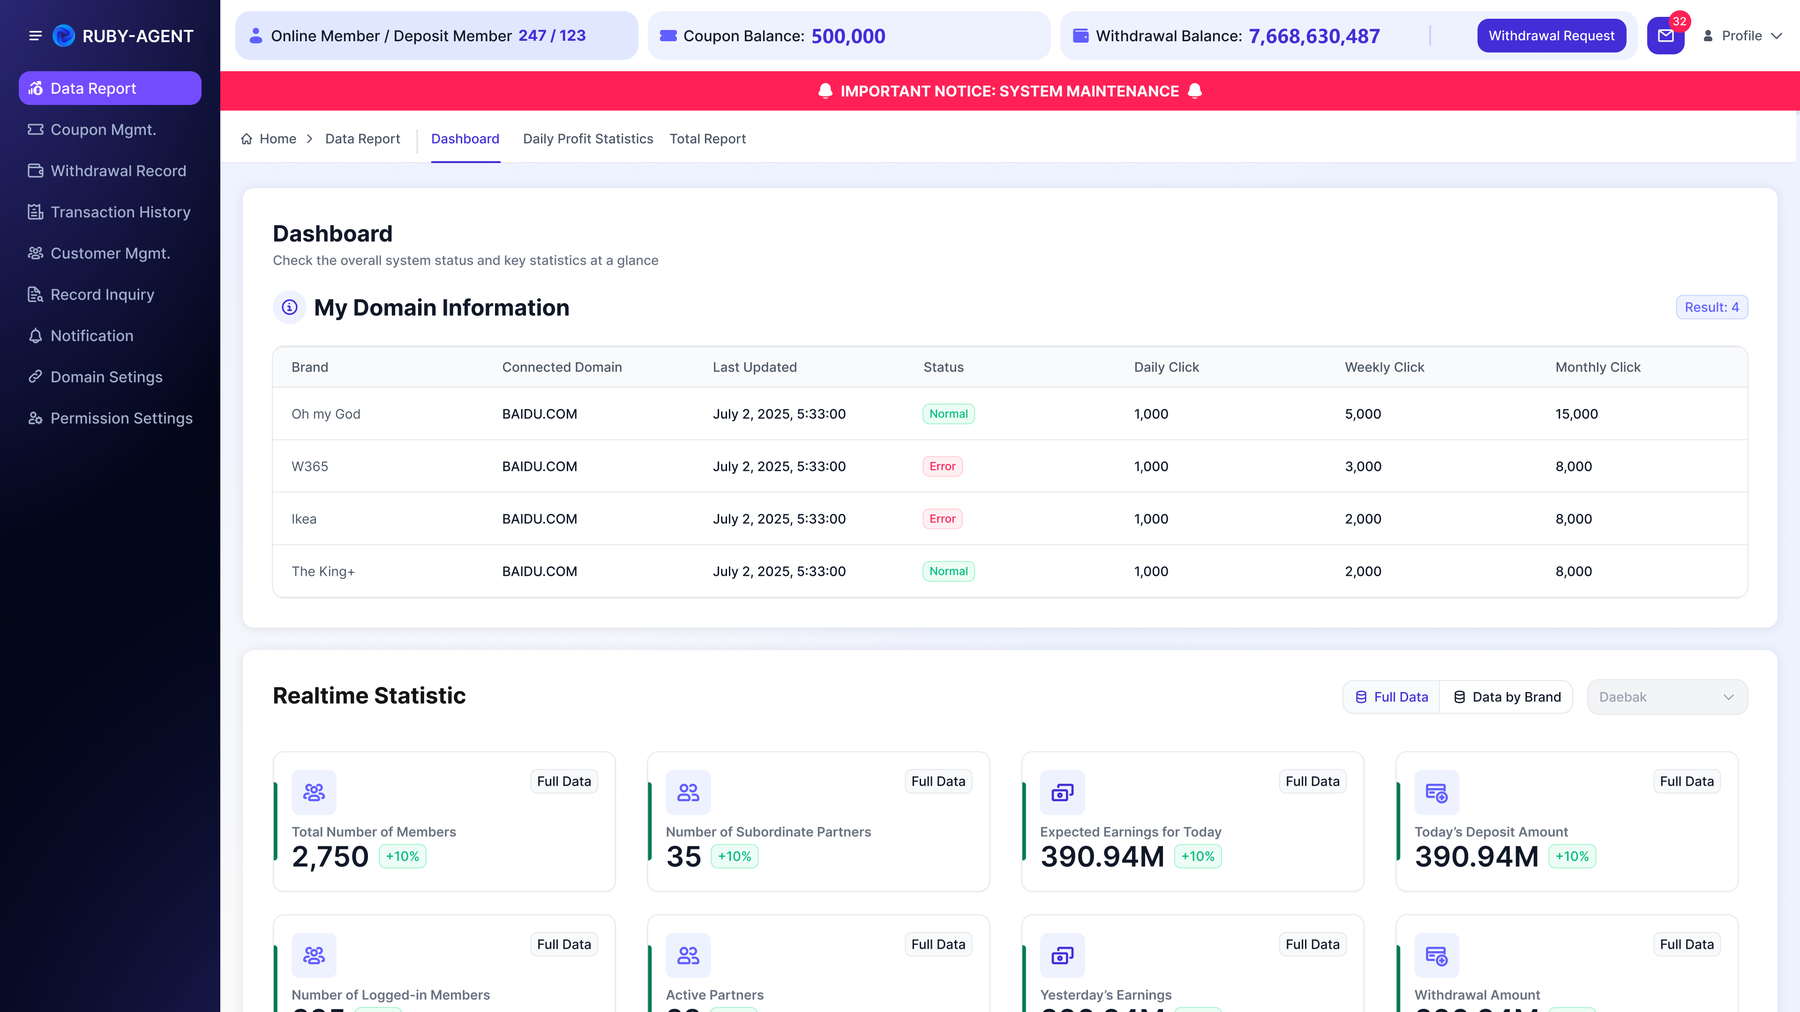Click the info icon beside My Domain Information

click(x=289, y=307)
